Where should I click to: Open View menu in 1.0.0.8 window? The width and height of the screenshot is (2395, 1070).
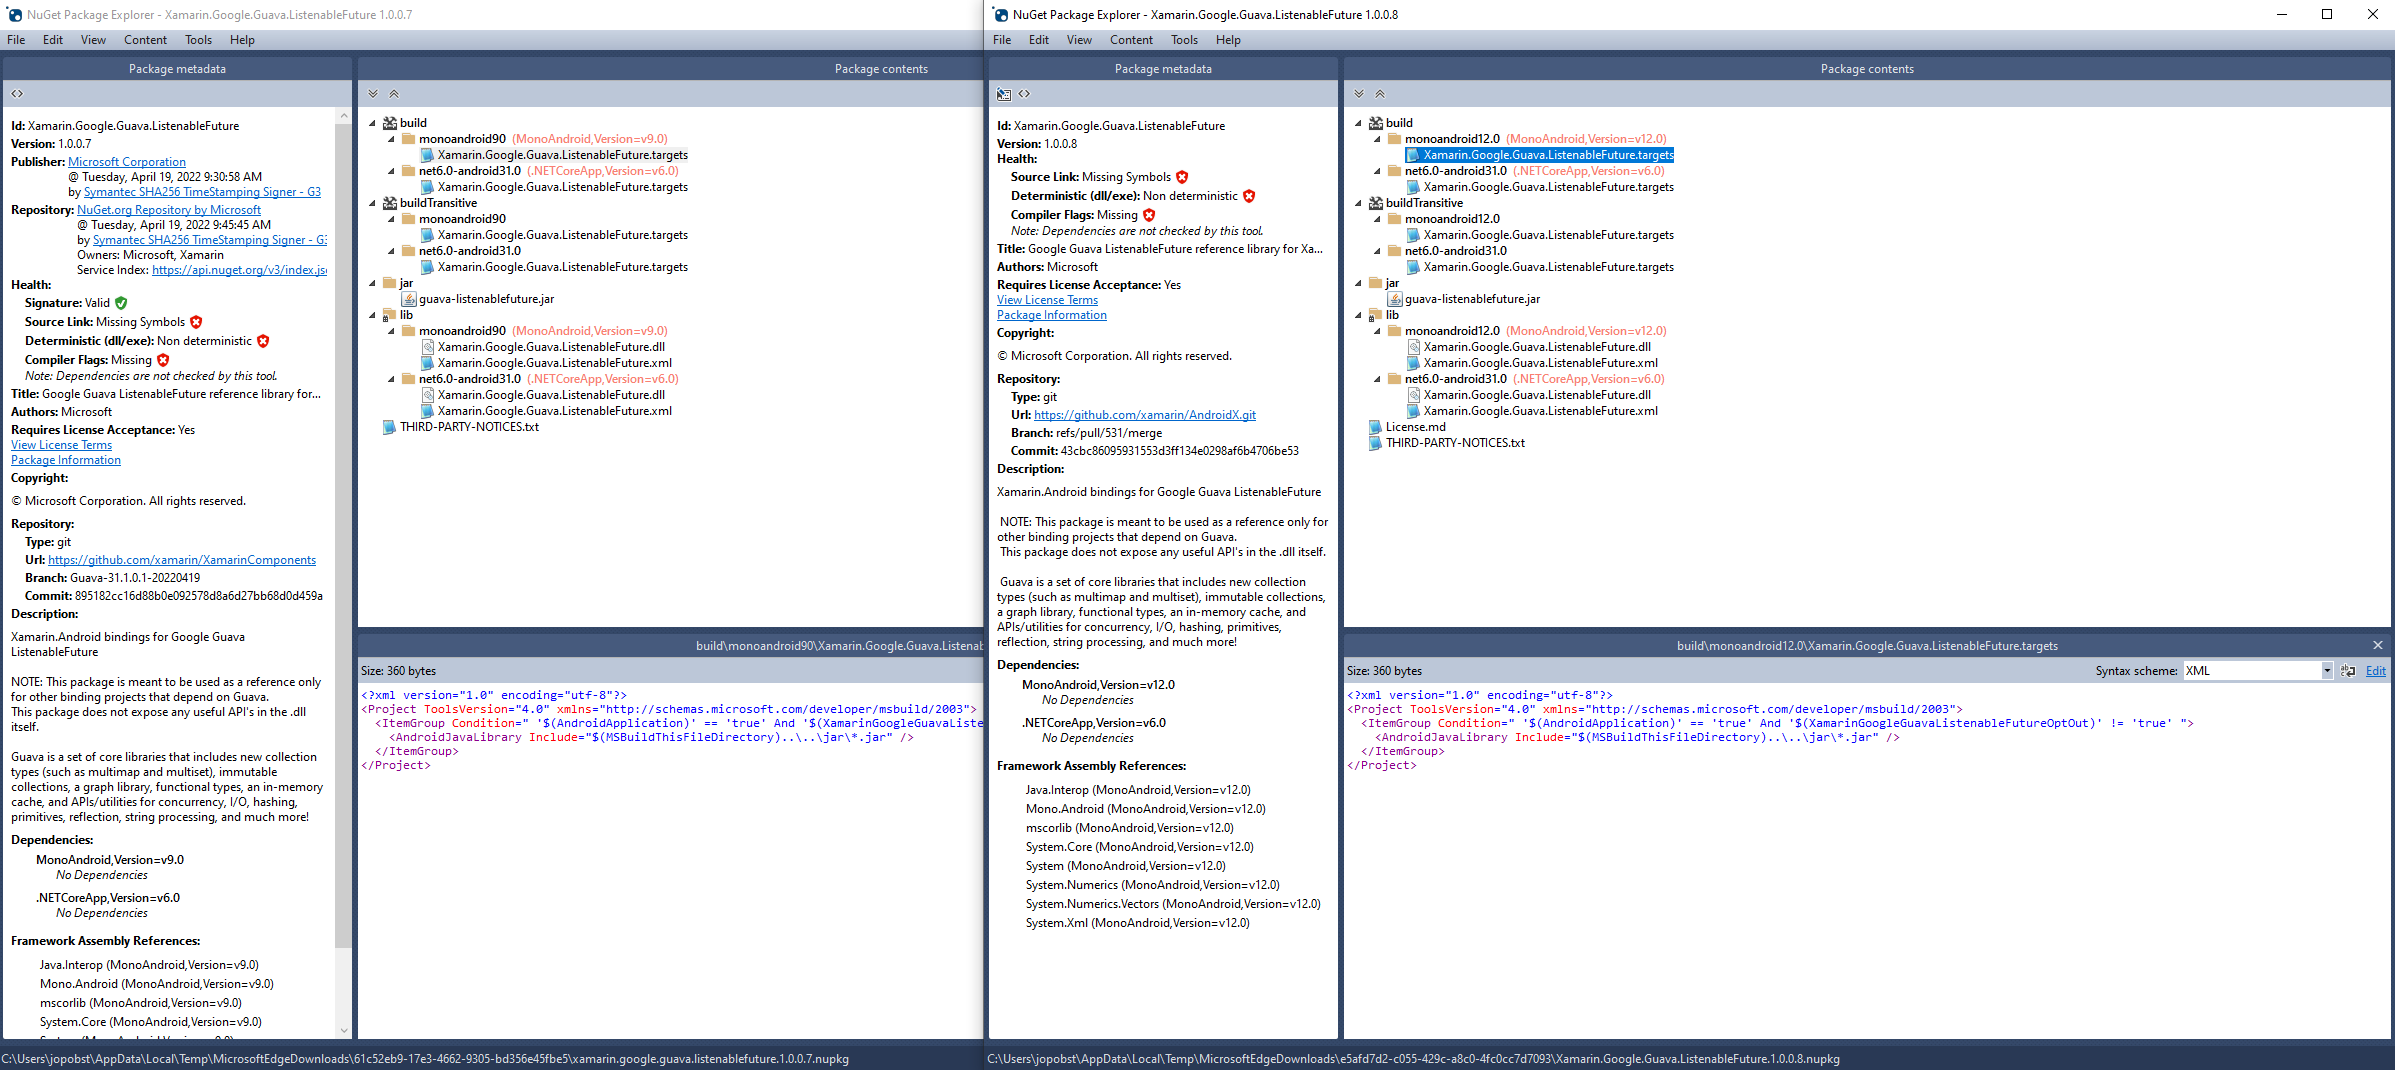pos(1079,40)
